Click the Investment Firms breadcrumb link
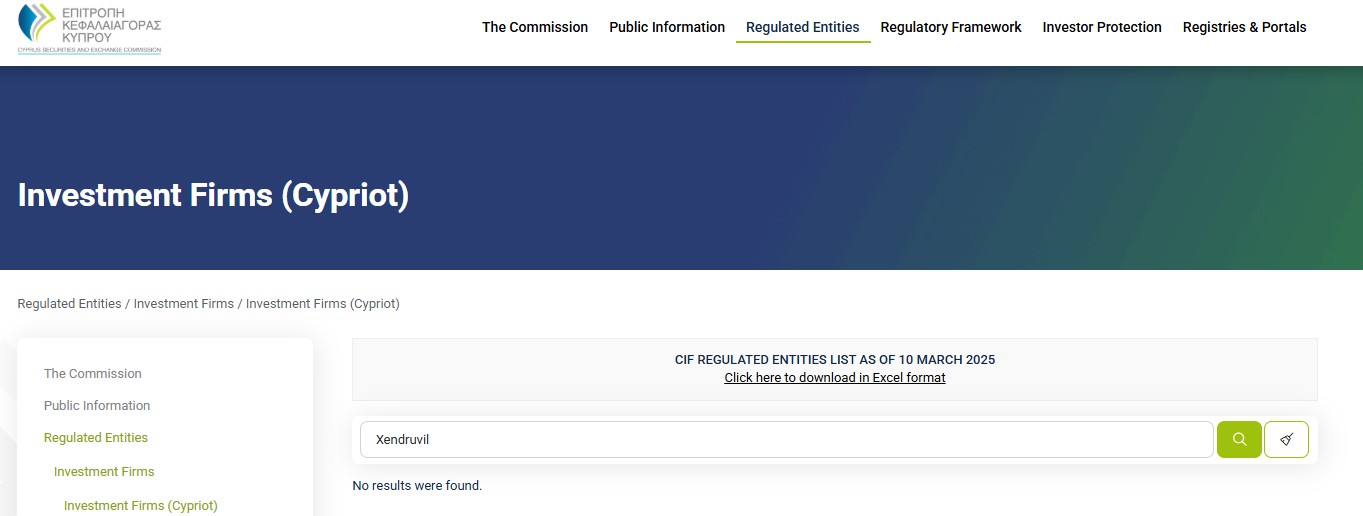Image resolution: width=1363 pixels, height=516 pixels. click(184, 304)
